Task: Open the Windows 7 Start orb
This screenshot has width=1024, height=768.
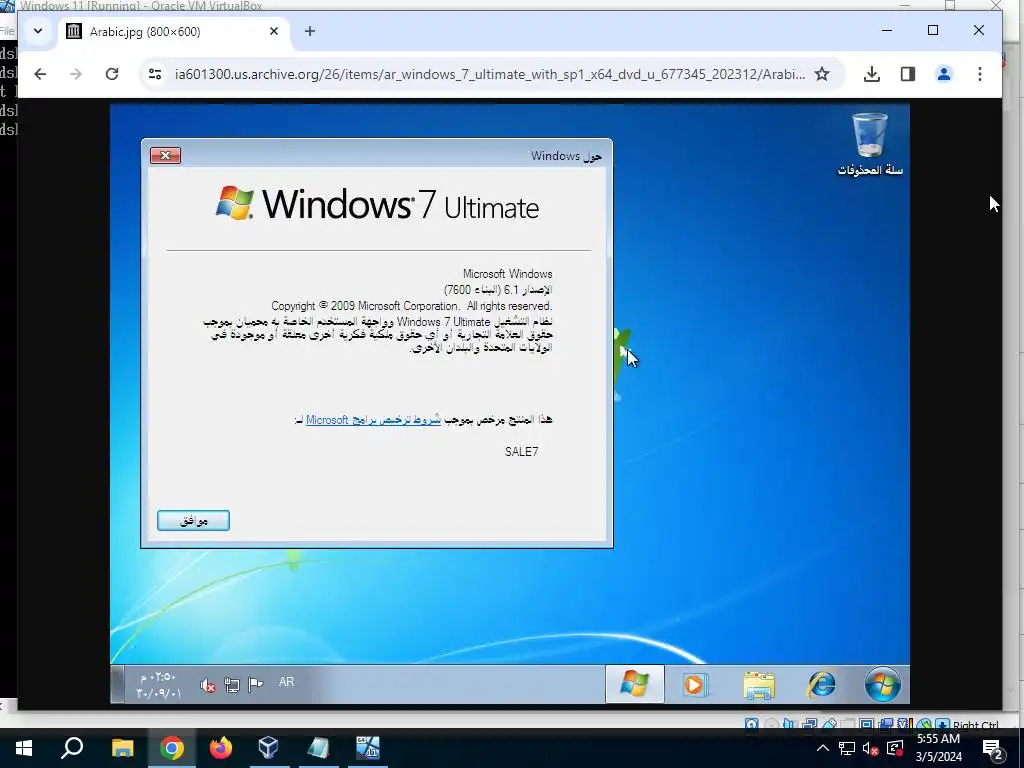Action: tap(882, 684)
